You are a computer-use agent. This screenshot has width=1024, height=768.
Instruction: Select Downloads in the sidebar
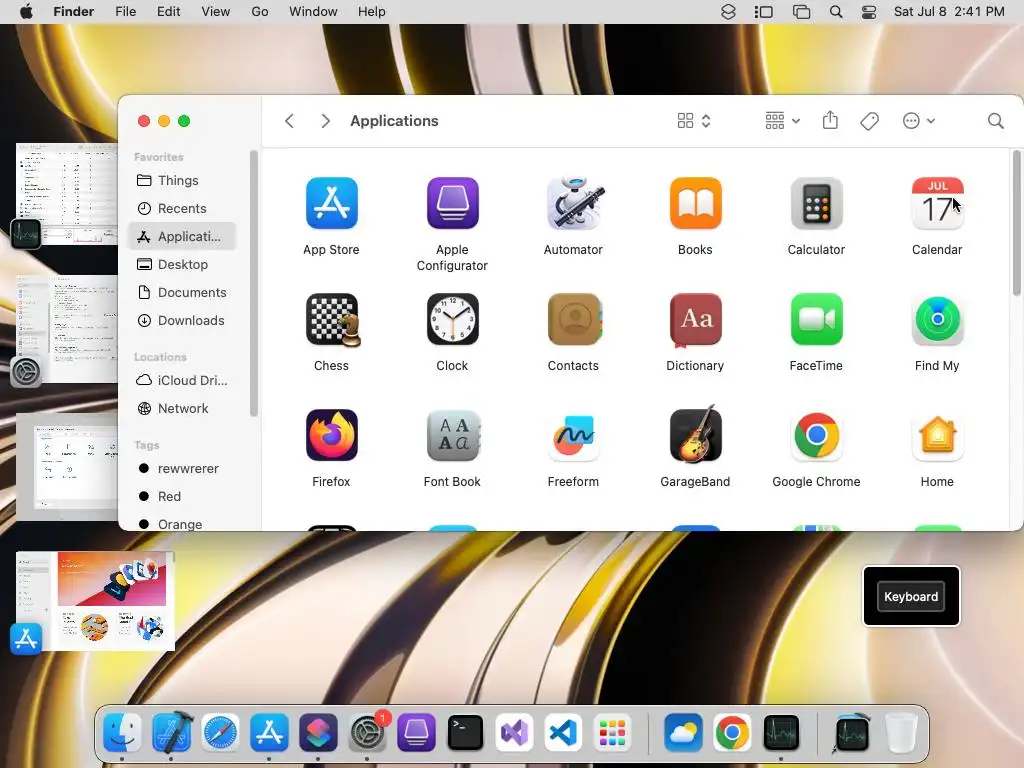(182, 321)
